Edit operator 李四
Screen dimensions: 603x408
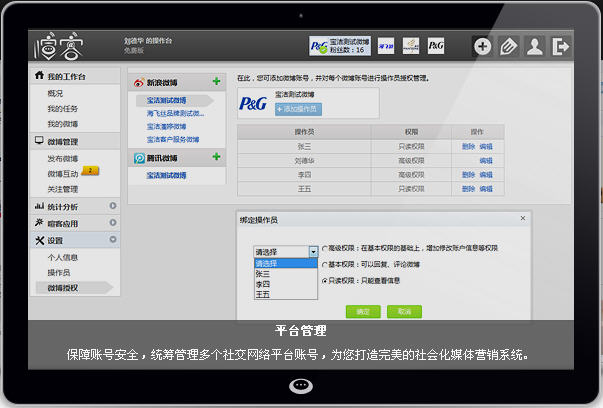tap(486, 175)
